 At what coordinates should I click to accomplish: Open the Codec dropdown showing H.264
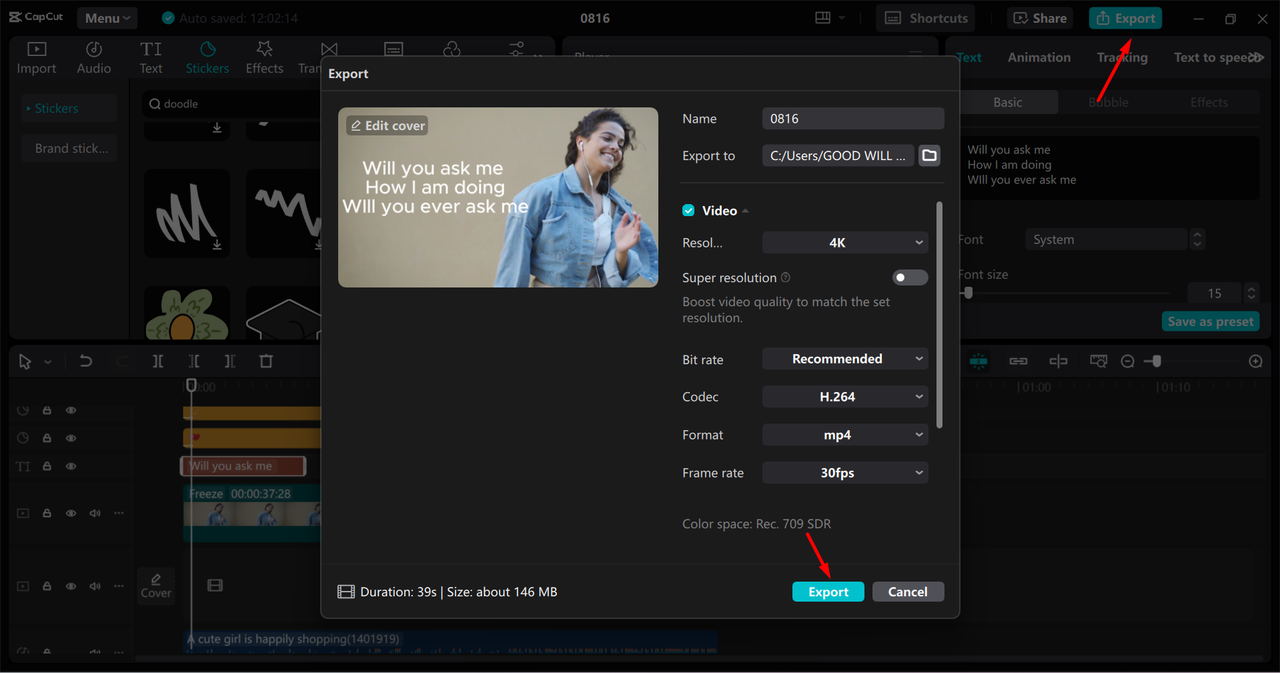pyautogui.click(x=845, y=397)
